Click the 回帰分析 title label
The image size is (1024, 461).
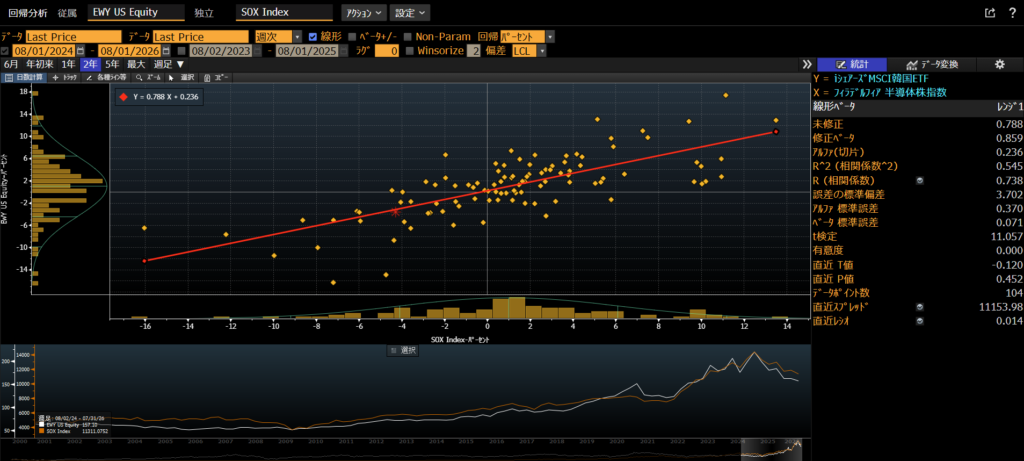click(x=26, y=12)
